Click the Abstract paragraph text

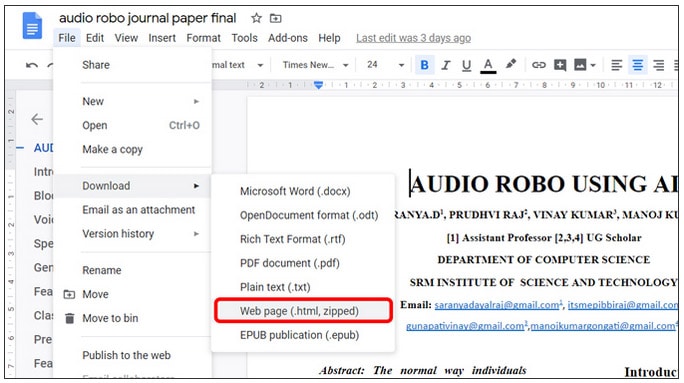[422, 370]
